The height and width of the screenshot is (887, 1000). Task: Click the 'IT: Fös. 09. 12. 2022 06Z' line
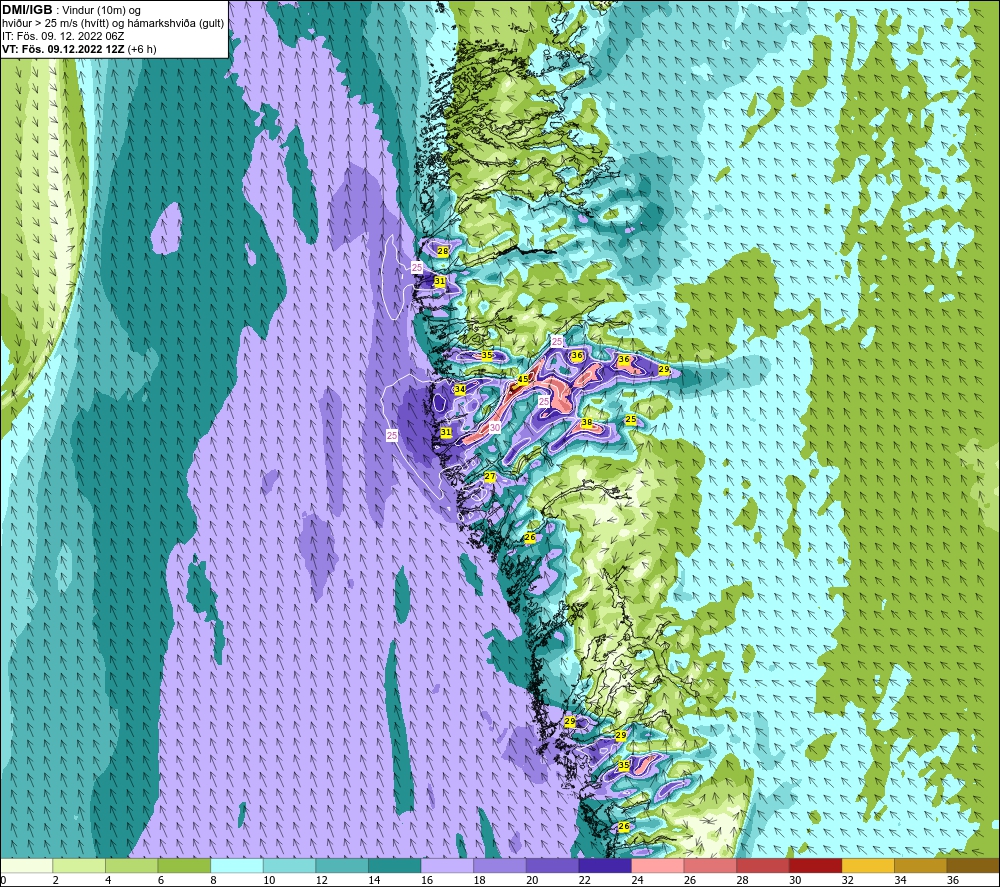coord(63,36)
